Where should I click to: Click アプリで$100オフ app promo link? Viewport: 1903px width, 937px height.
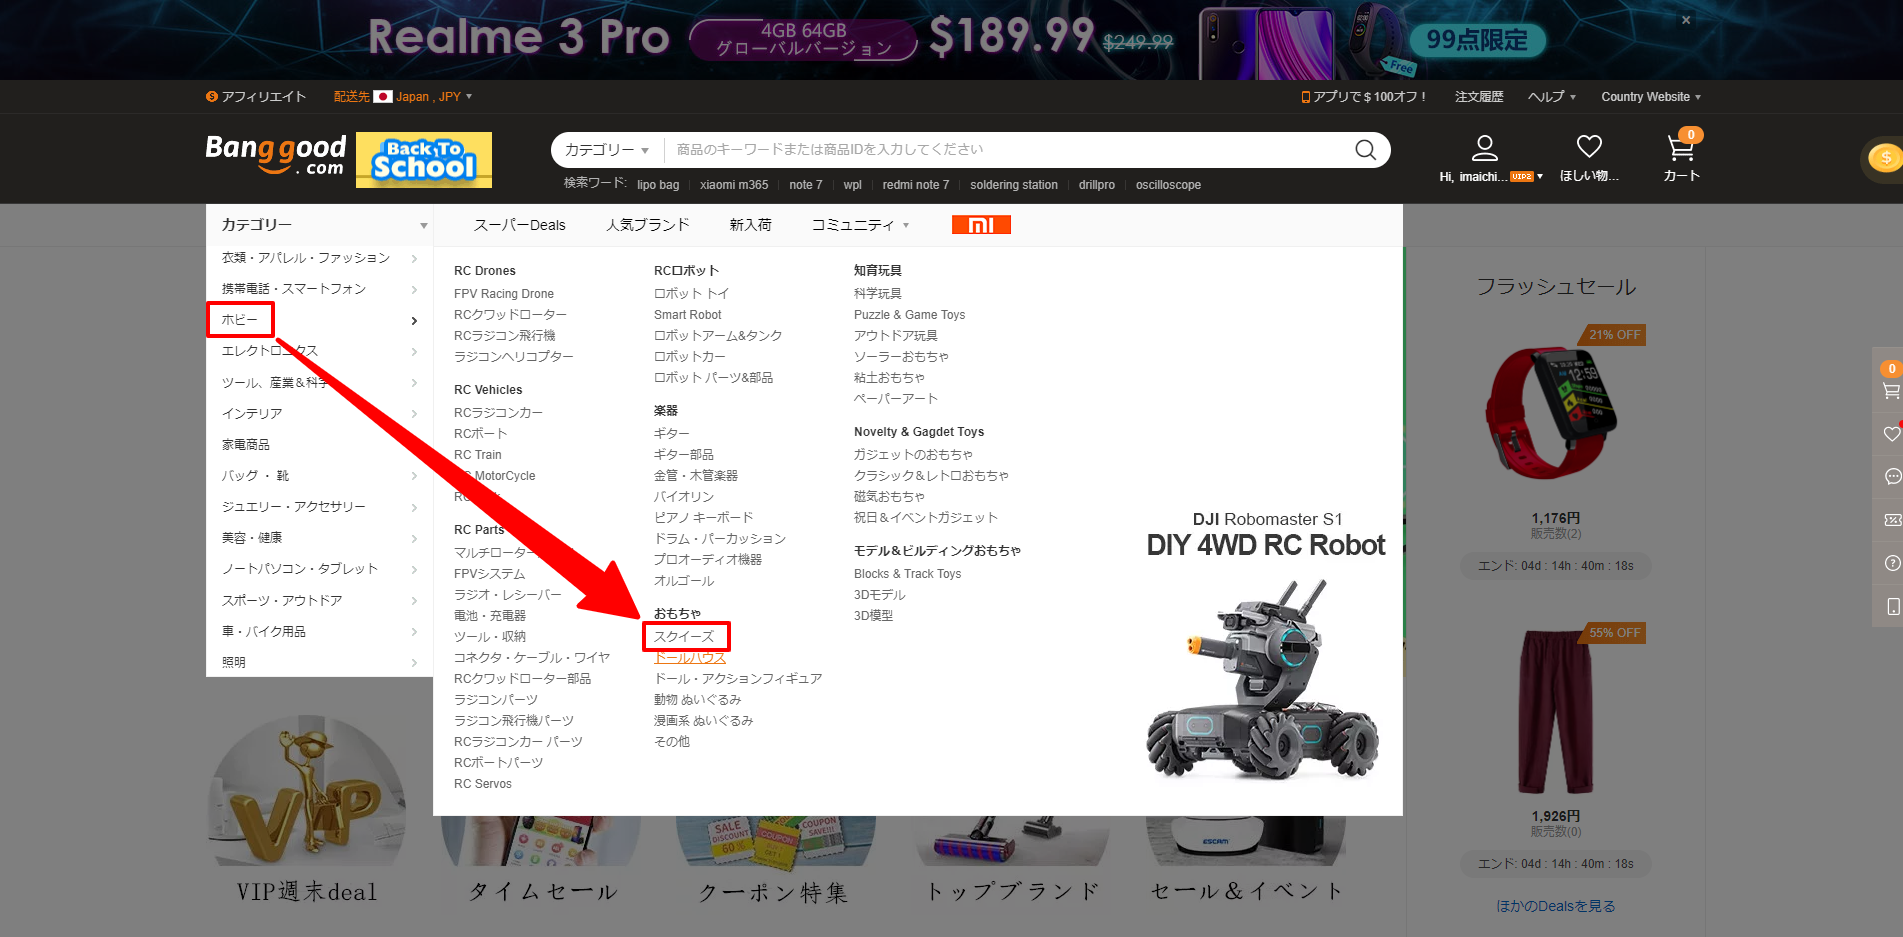[x=1363, y=97]
